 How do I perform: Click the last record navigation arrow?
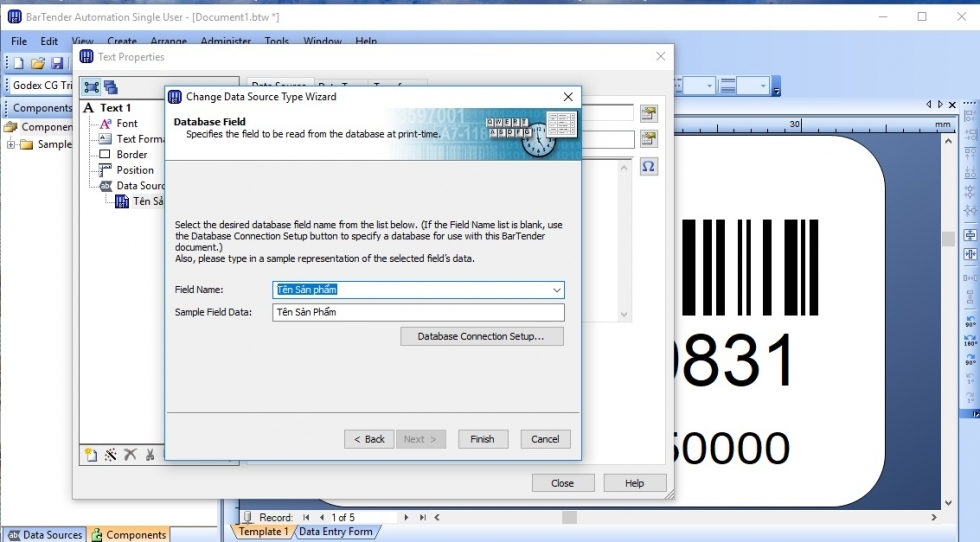pyautogui.click(x=422, y=517)
